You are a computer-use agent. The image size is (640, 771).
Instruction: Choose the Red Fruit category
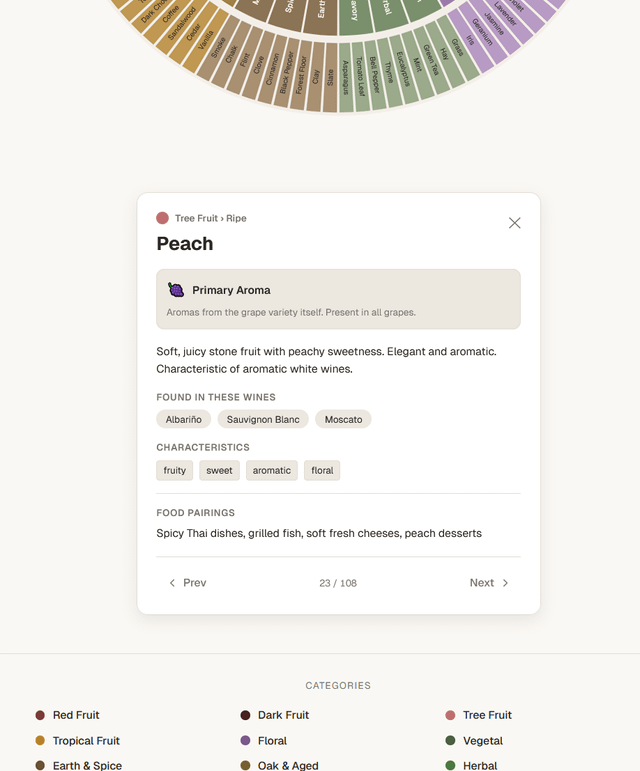click(76, 715)
